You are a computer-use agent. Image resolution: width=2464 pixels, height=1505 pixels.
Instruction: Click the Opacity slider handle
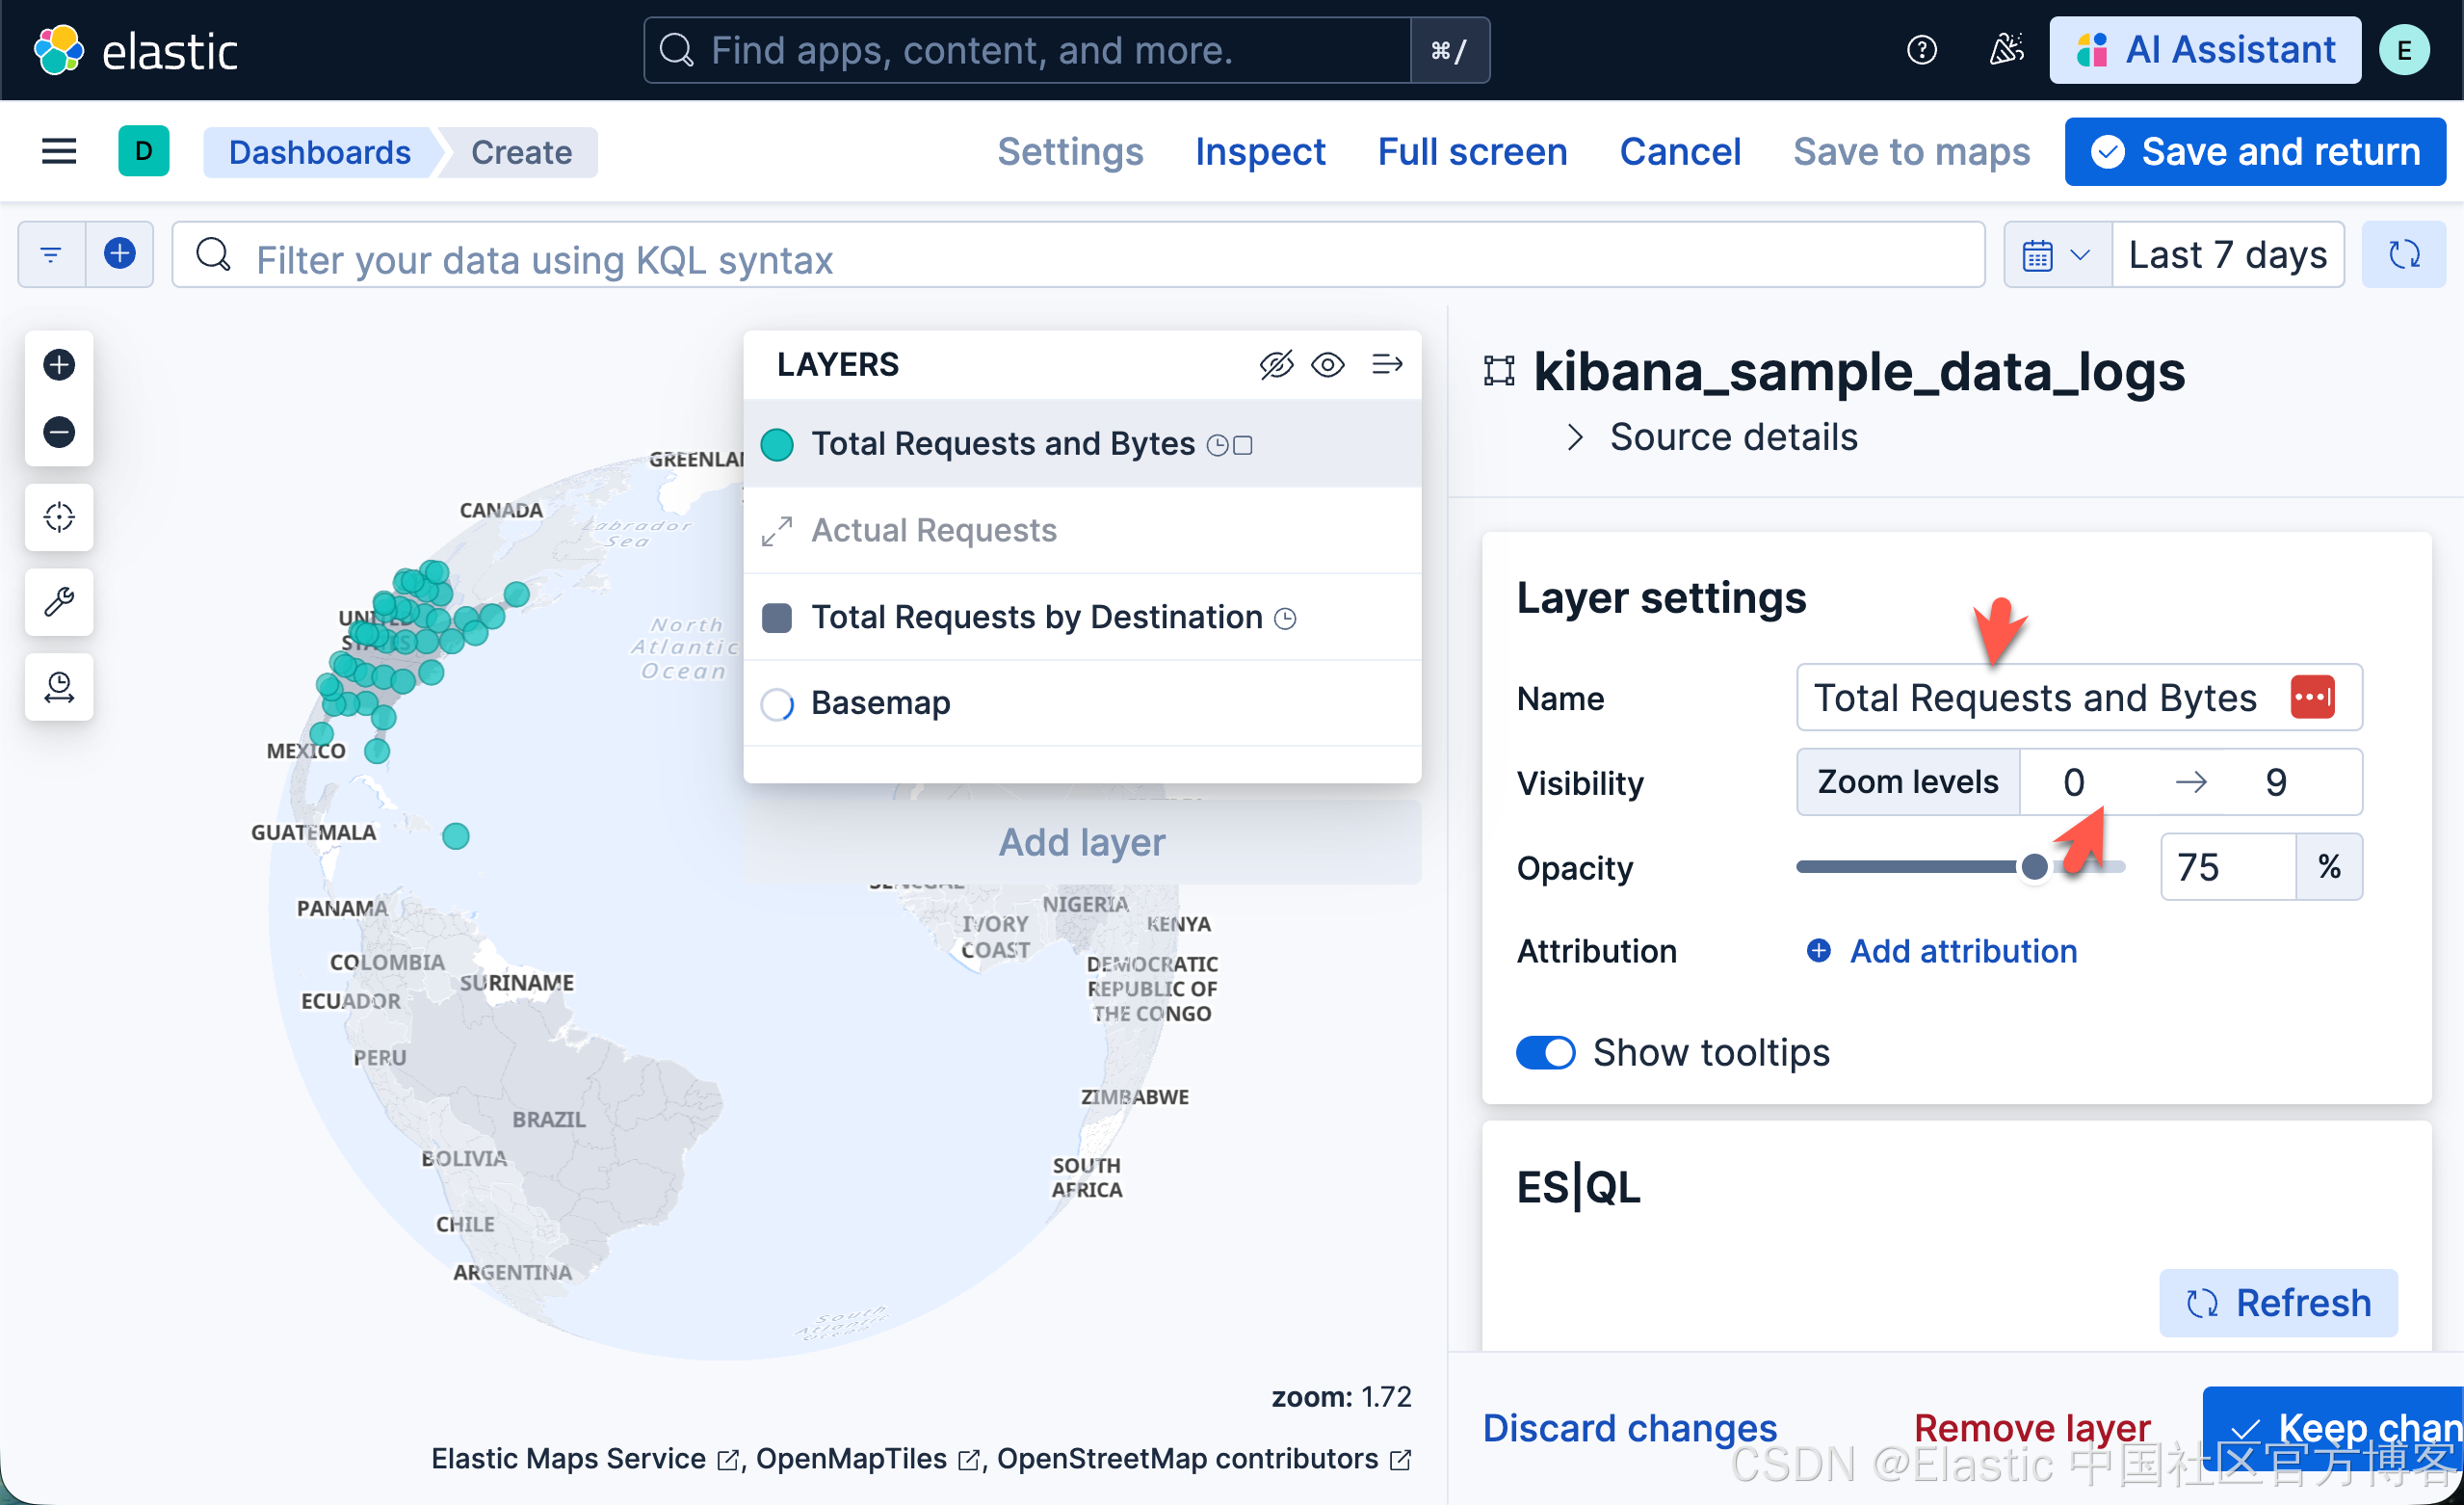tap(2034, 866)
